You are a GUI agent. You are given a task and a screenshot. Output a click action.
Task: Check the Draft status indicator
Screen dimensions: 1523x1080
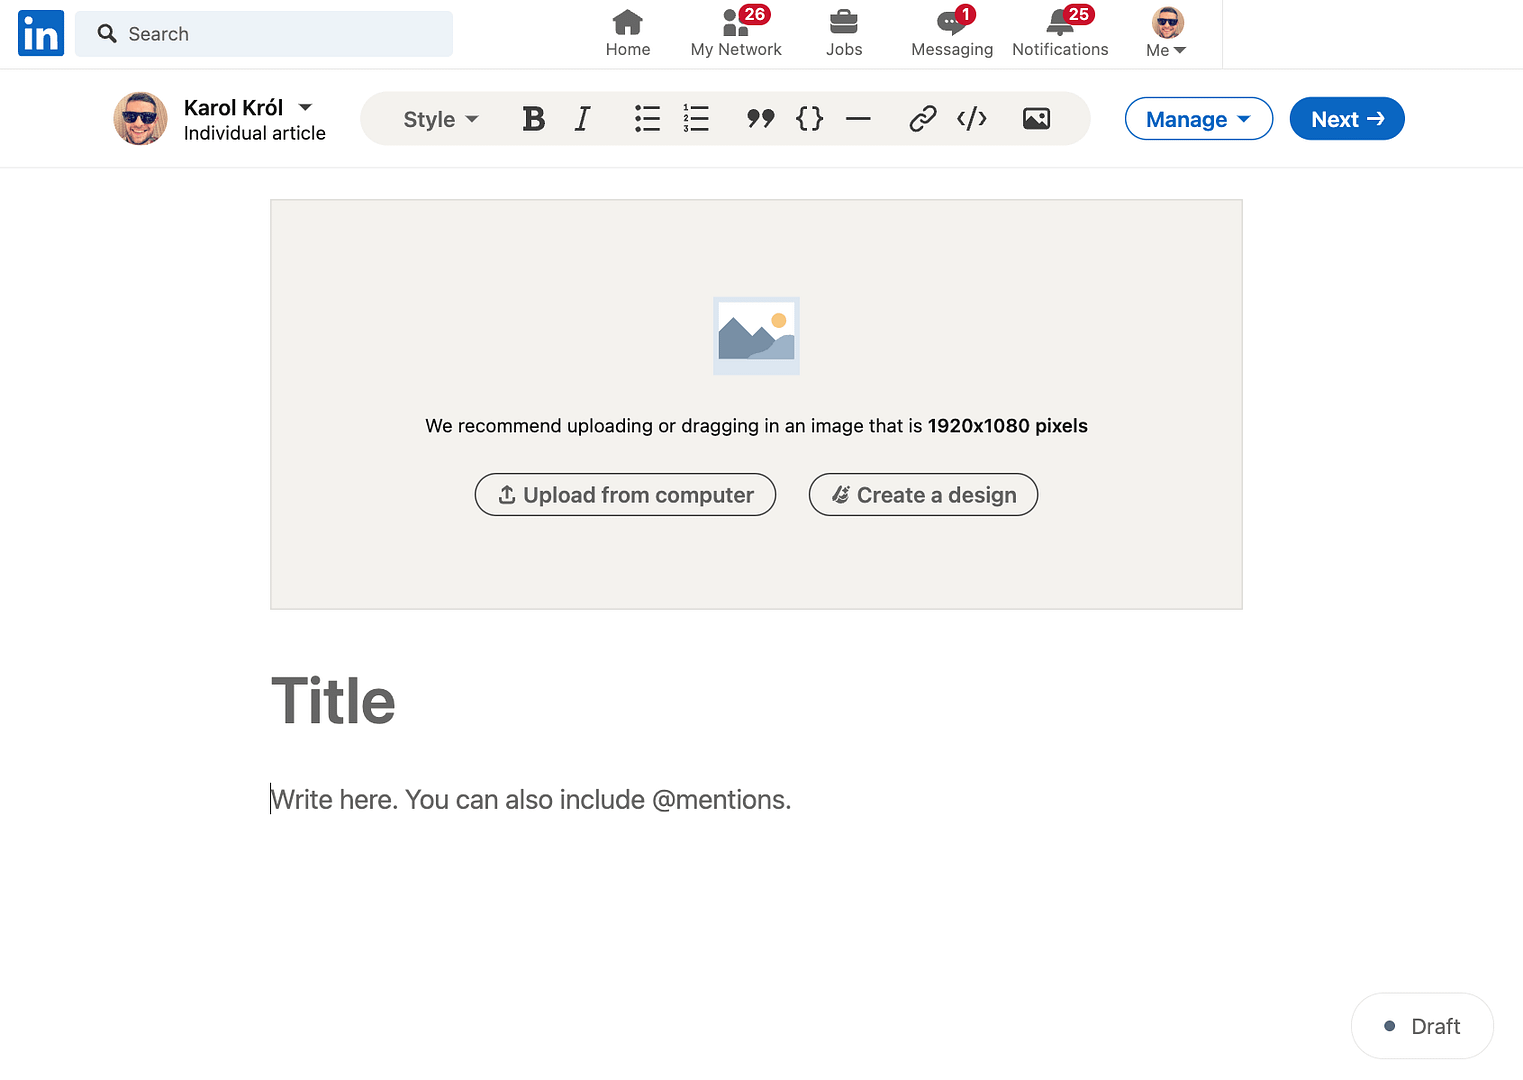pyautogui.click(x=1421, y=1026)
